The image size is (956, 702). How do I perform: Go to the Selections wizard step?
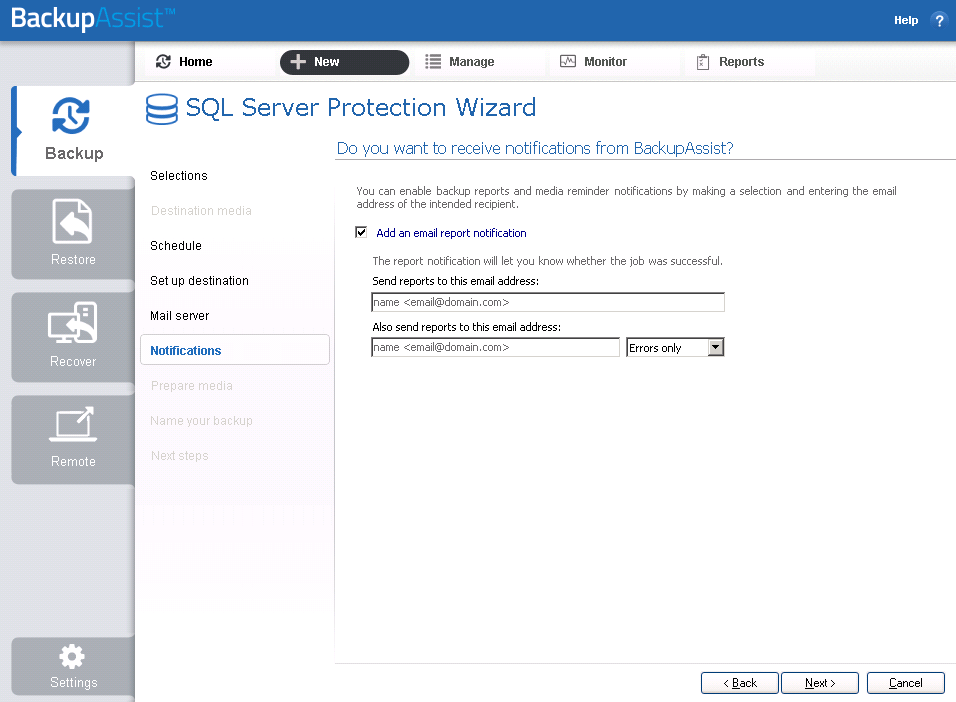179,176
